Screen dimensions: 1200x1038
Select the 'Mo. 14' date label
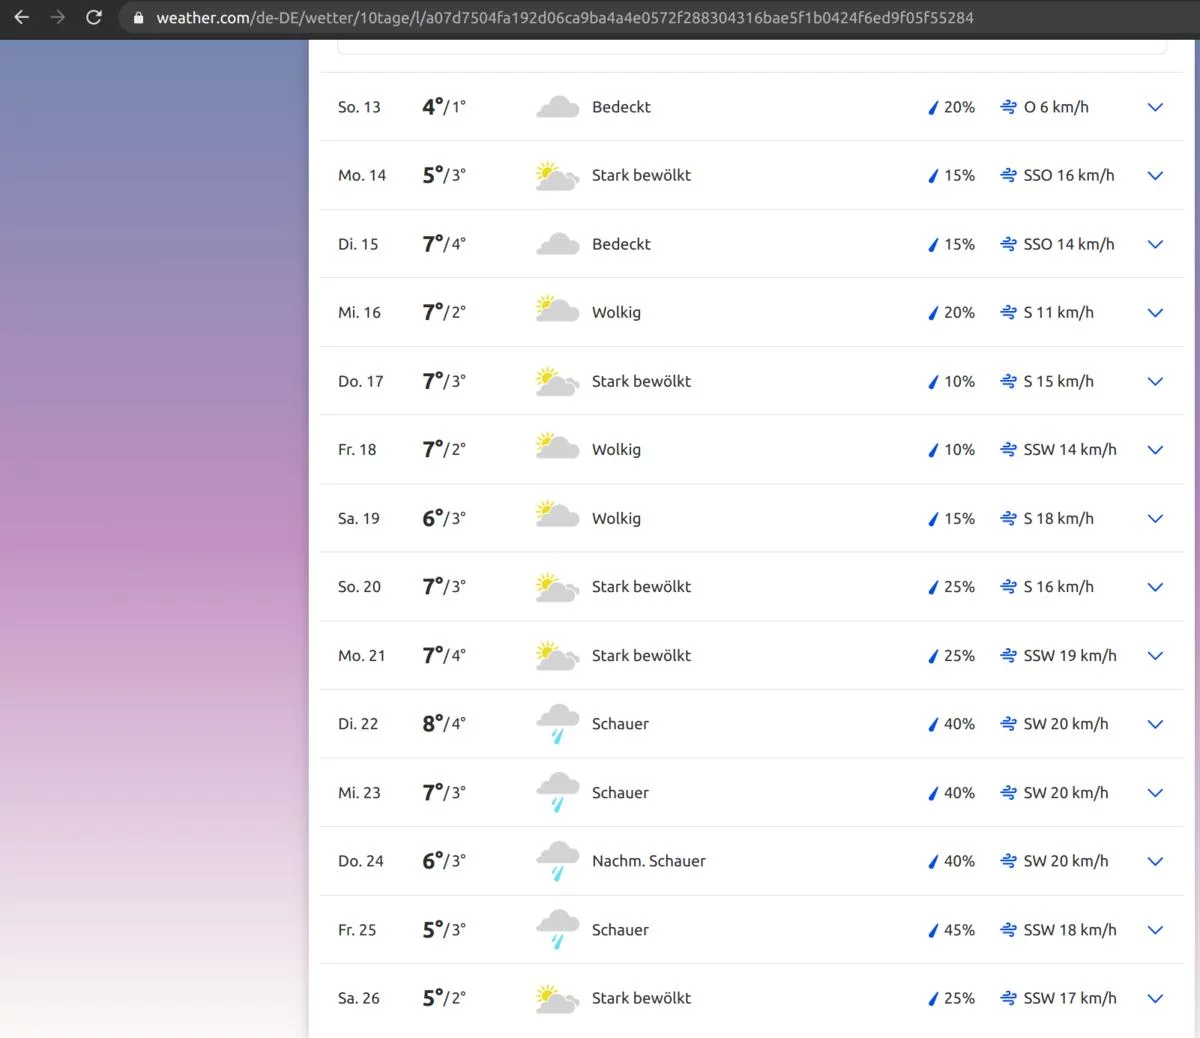click(362, 175)
